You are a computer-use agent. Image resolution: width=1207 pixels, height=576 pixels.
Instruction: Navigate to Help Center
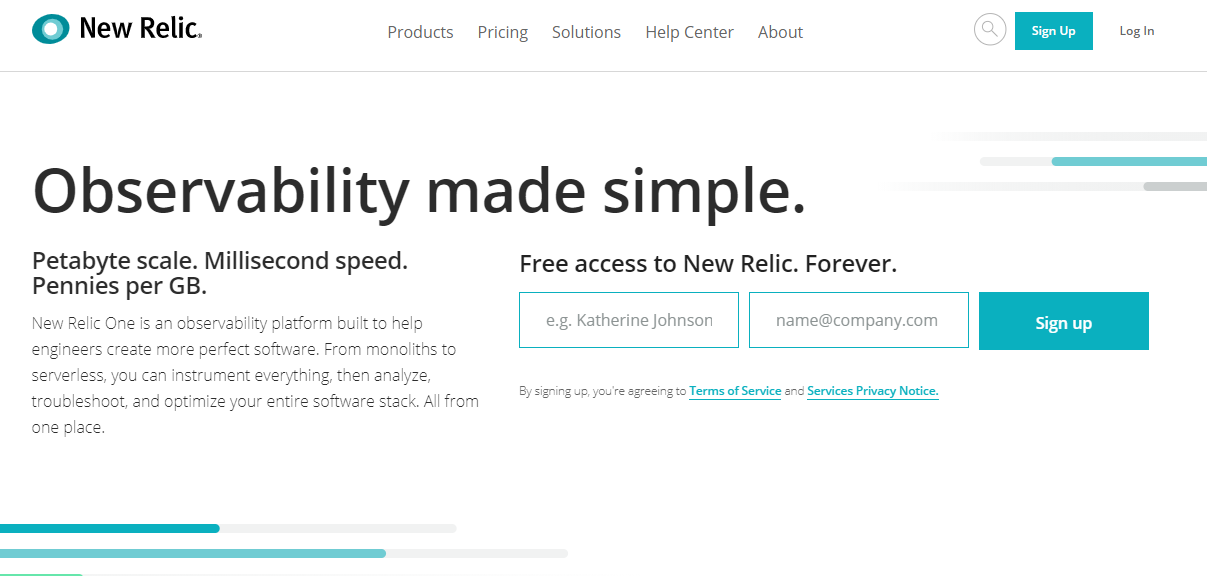[x=689, y=32]
